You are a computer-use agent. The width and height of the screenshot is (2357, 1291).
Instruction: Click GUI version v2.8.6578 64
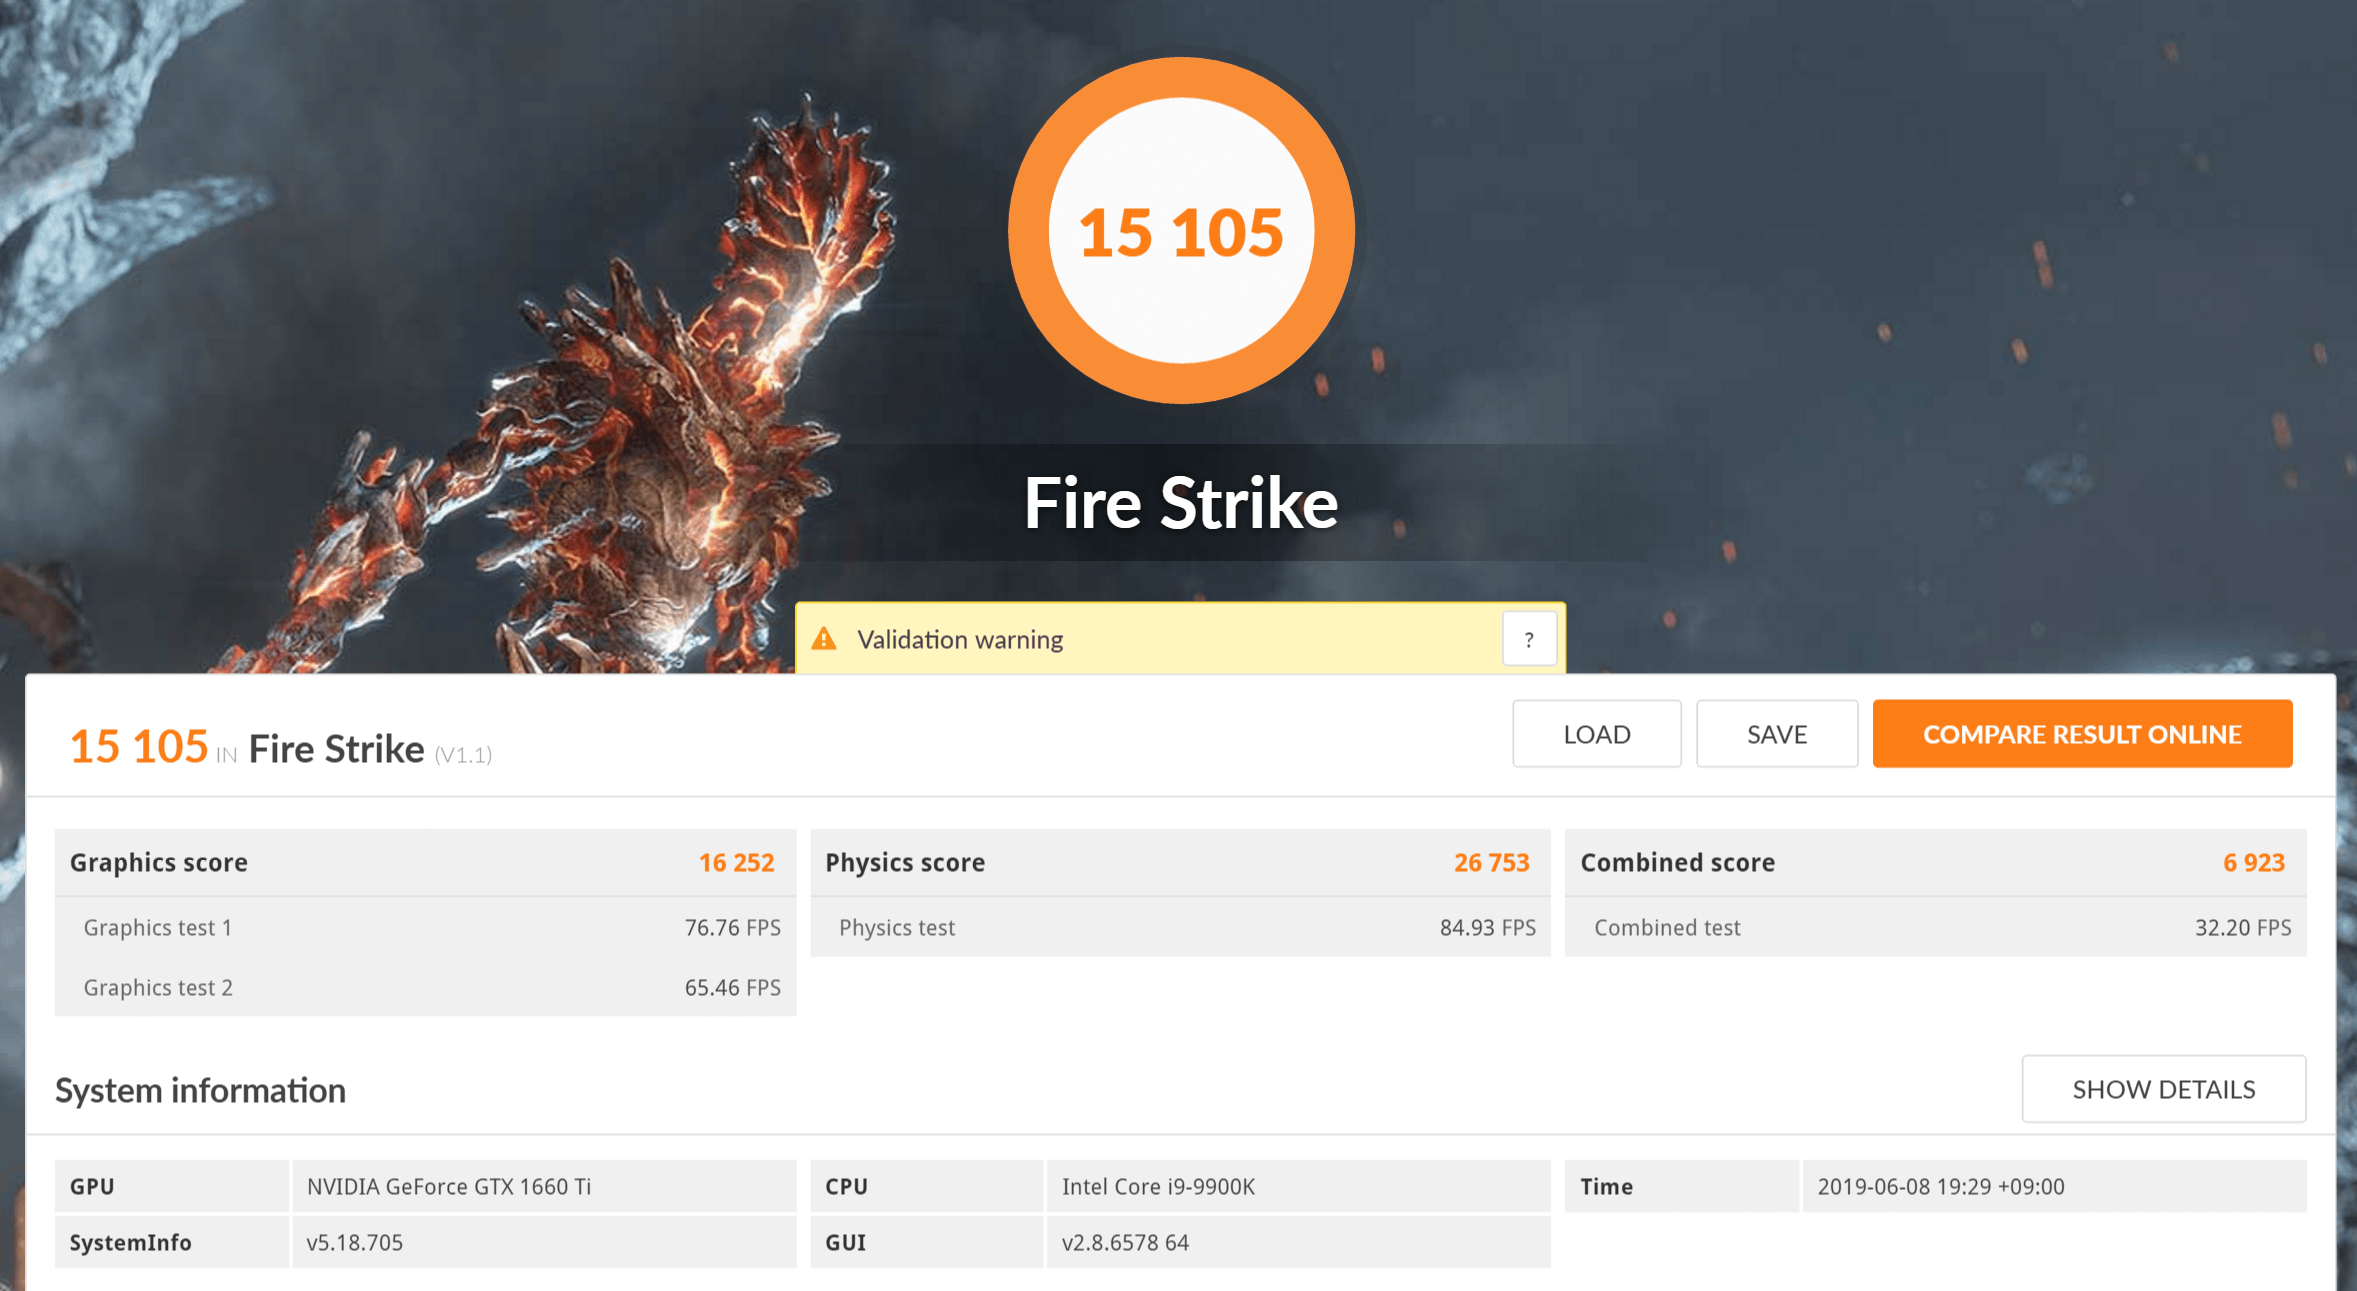pos(1125,1242)
